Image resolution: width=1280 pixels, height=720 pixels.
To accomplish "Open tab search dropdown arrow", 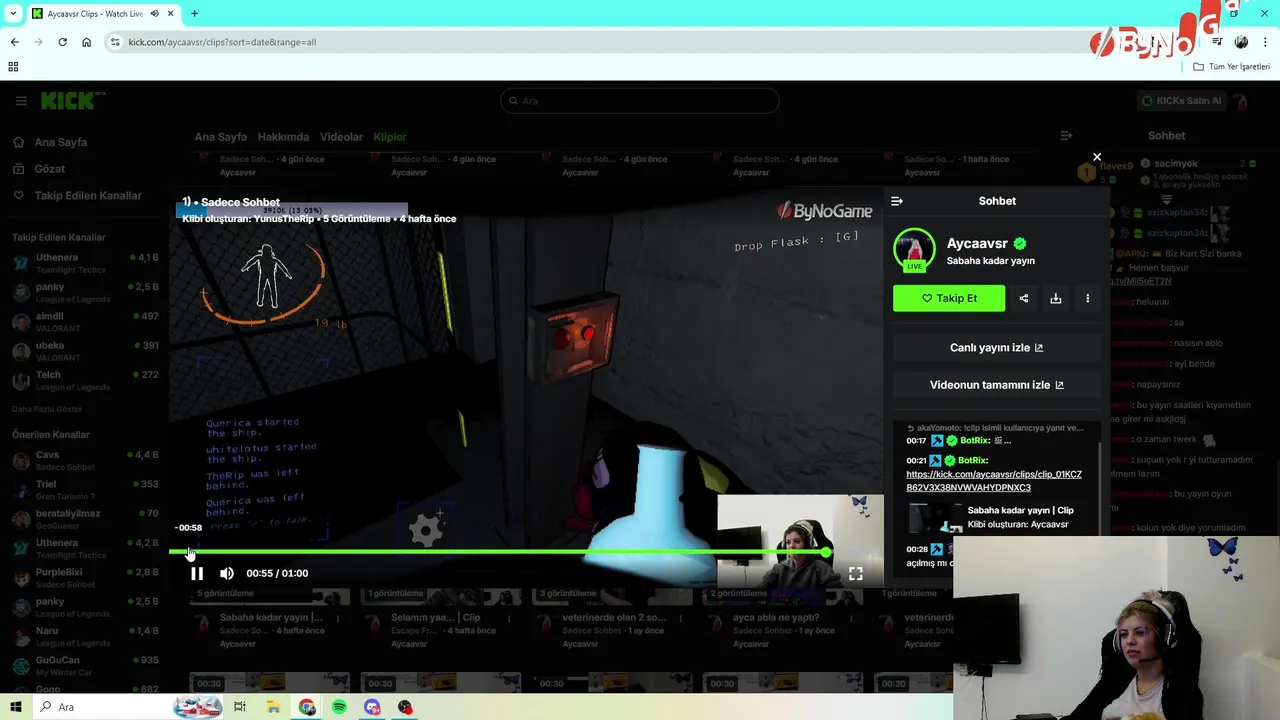I will point(13,14).
